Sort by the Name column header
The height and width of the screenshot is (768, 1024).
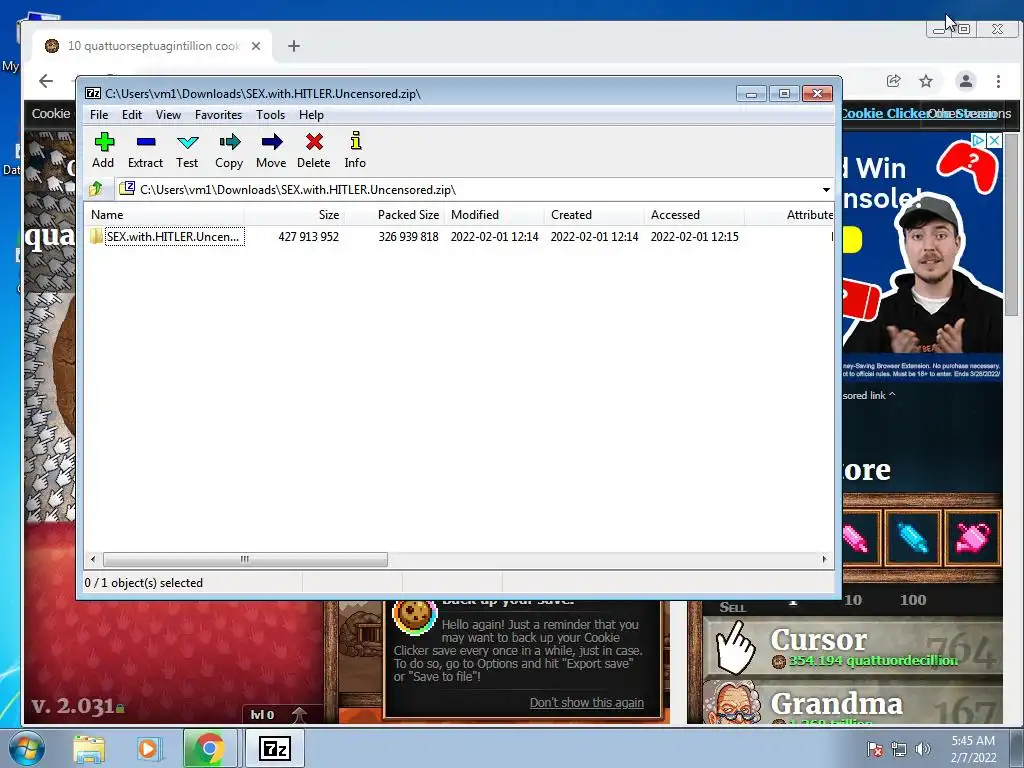pos(165,215)
